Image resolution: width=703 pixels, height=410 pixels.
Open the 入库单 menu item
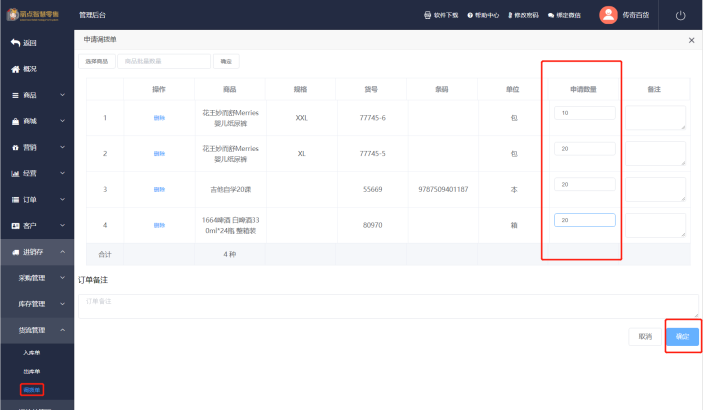point(32,353)
